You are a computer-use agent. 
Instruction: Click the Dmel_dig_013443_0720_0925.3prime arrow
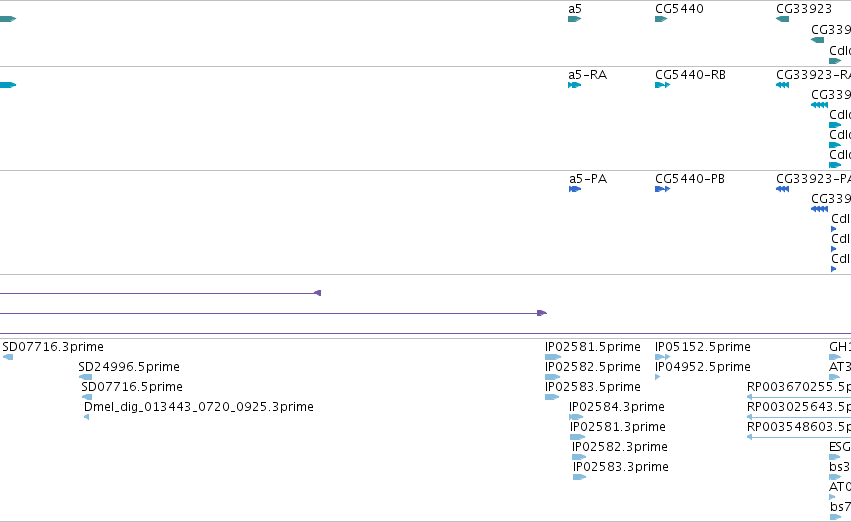[86, 417]
